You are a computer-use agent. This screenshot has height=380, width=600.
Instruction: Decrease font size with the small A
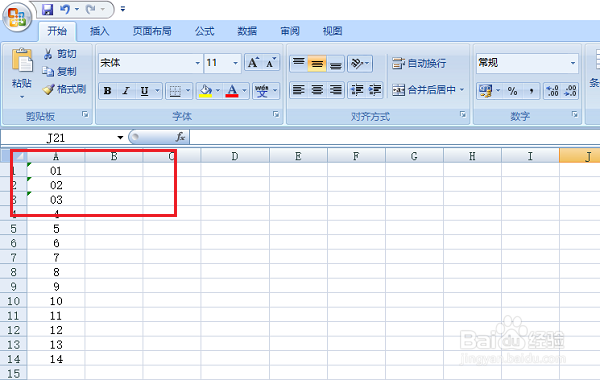point(271,63)
